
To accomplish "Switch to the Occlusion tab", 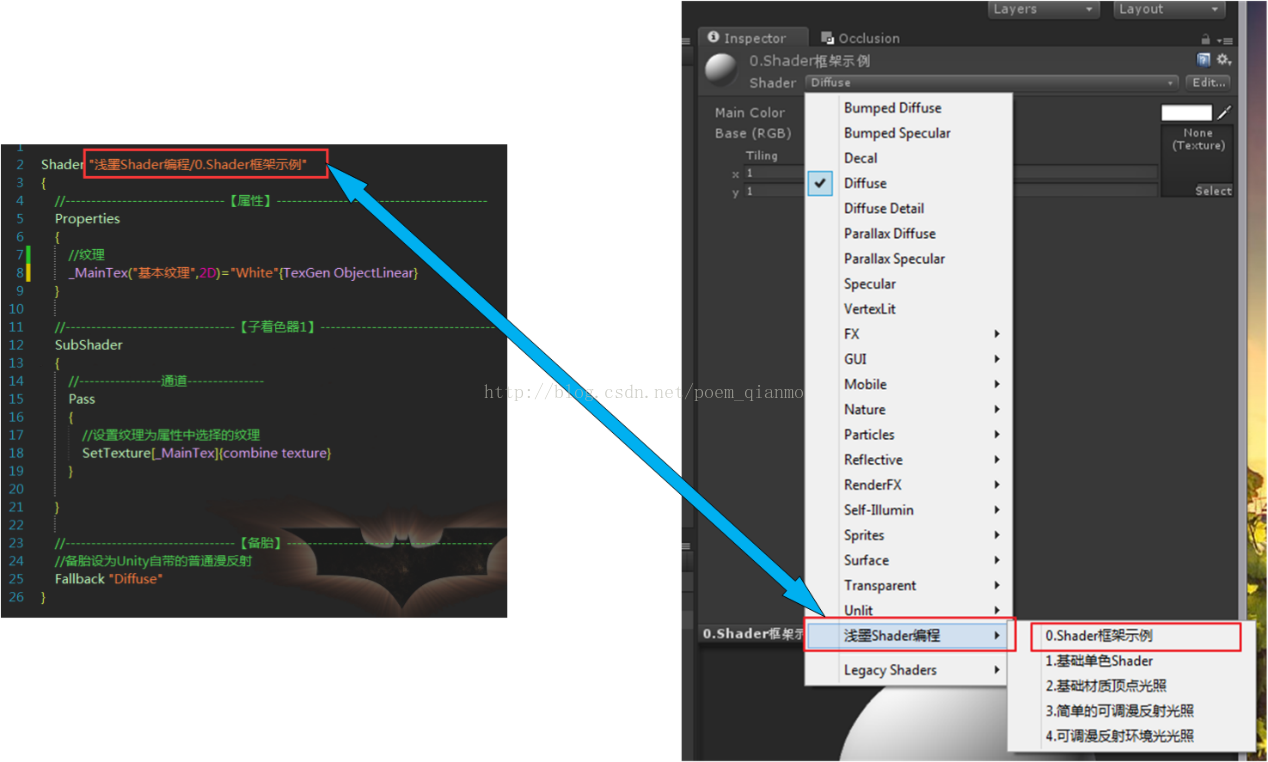I will (x=860, y=38).
